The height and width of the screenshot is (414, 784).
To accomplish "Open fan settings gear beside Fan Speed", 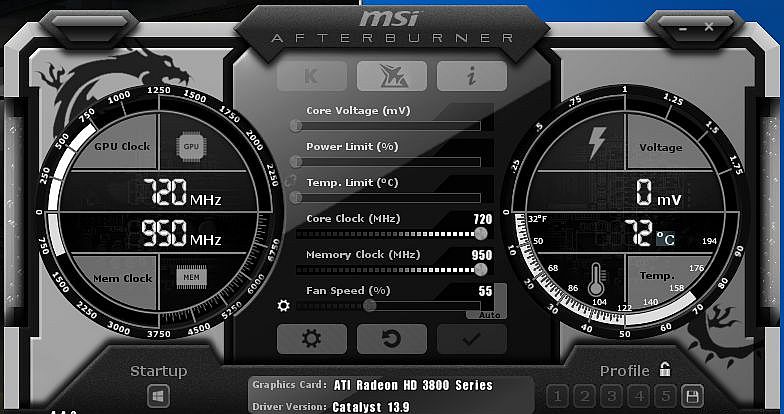I will click(x=284, y=306).
